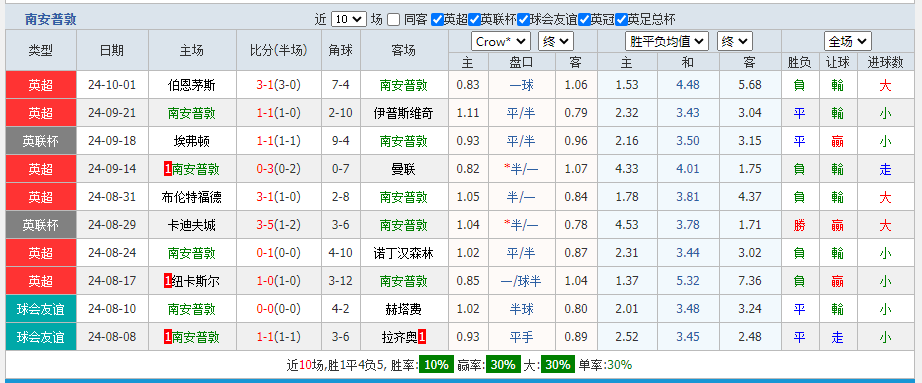Click 纽卡斯尔 home team link
The width and height of the screenshot is (922, 383).
pyautogui.click(x=196, y=281)
